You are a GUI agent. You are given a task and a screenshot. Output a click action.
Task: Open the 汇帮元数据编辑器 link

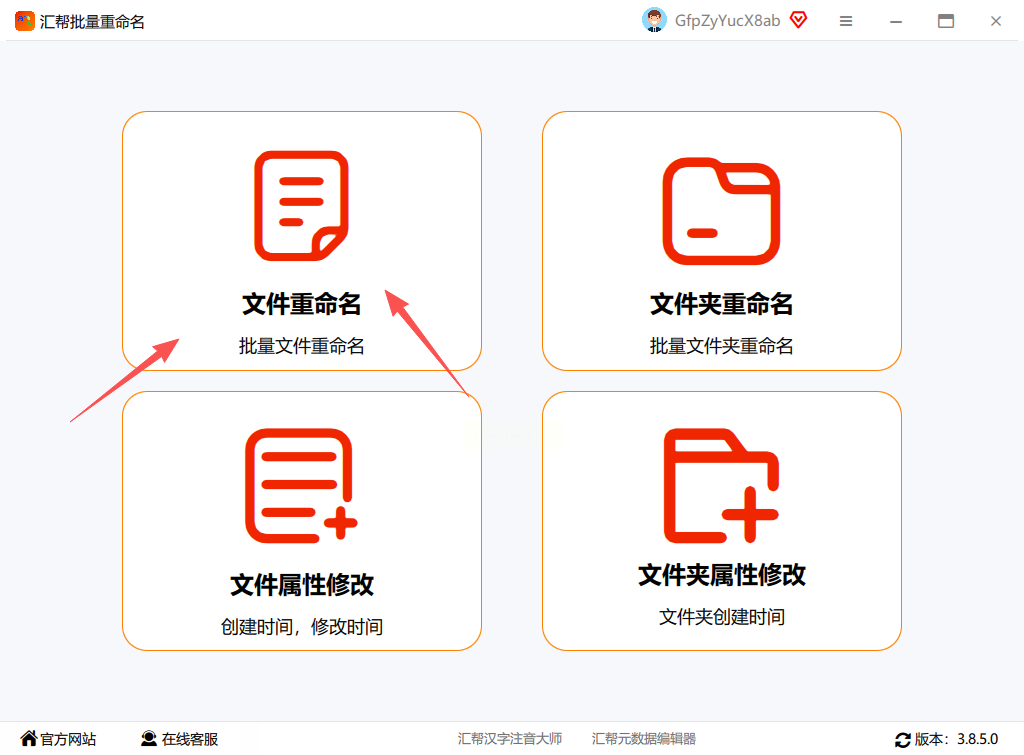[643, 738]
